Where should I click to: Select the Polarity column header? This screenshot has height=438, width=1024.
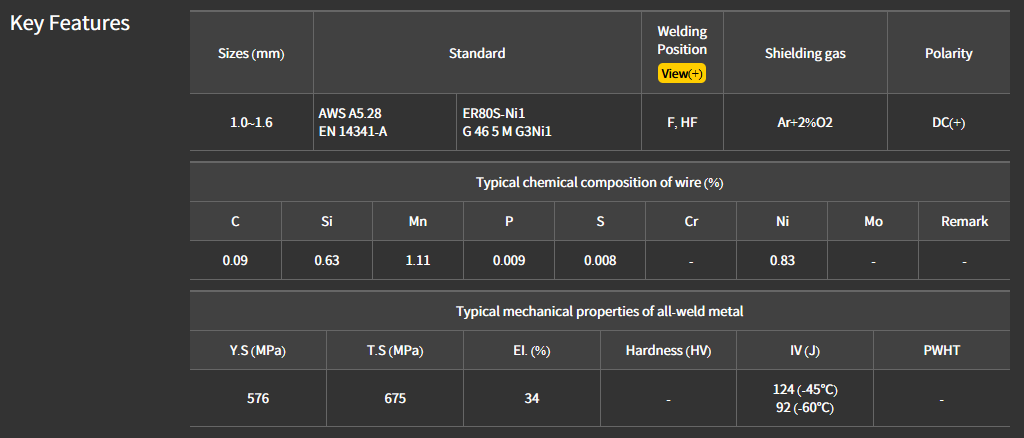pos(948,54)
